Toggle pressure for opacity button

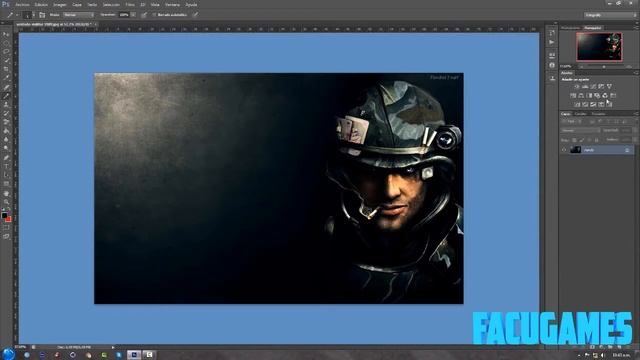pyautogui.click(x=144, y=15)
